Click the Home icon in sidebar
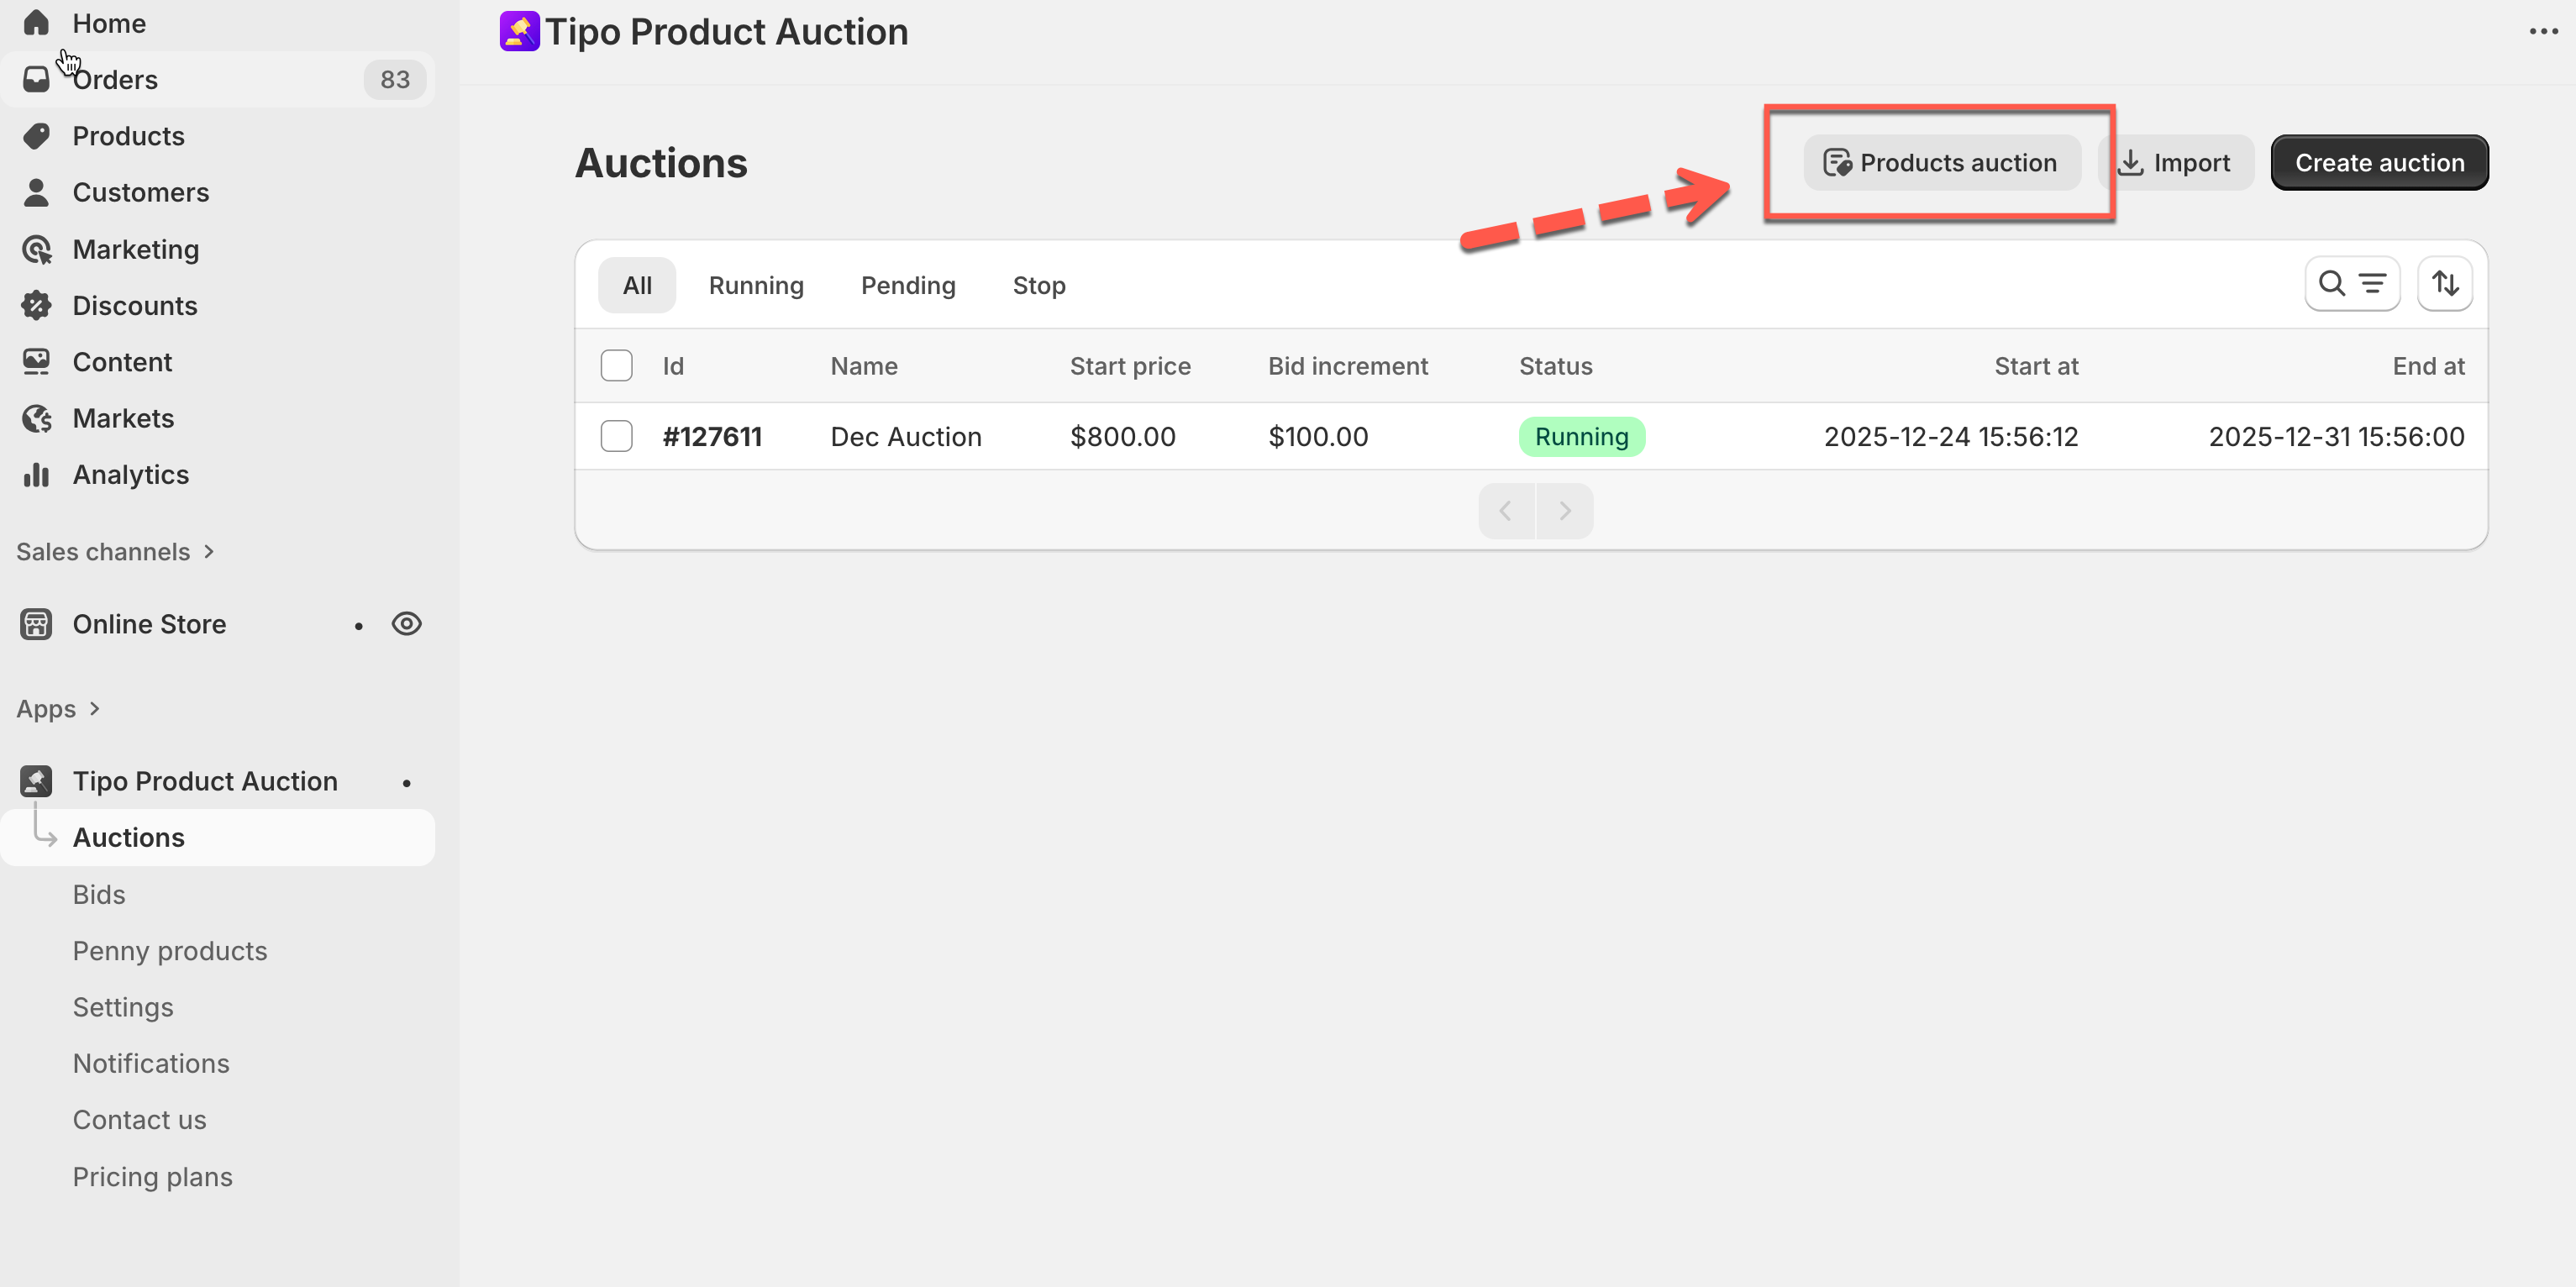This screenshot has width=2576, height=1287. coord(36,22)
